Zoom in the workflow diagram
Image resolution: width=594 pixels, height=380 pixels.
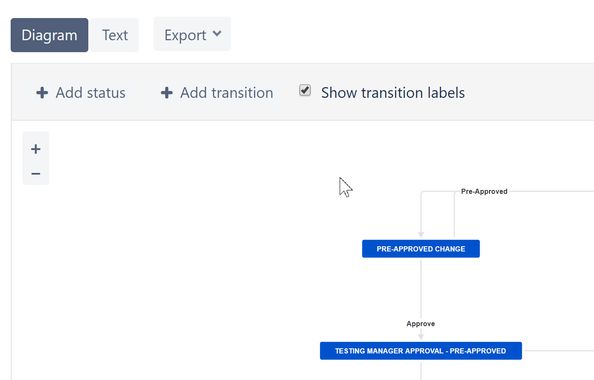pos(36,149)
